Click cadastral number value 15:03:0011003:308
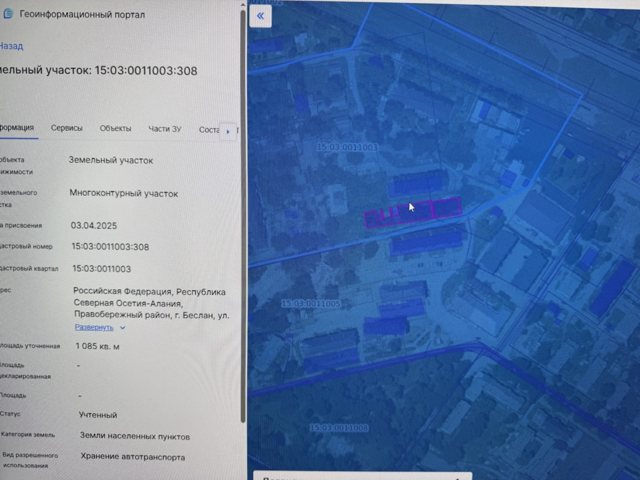640x480 pixels. [x=110, y=247]
